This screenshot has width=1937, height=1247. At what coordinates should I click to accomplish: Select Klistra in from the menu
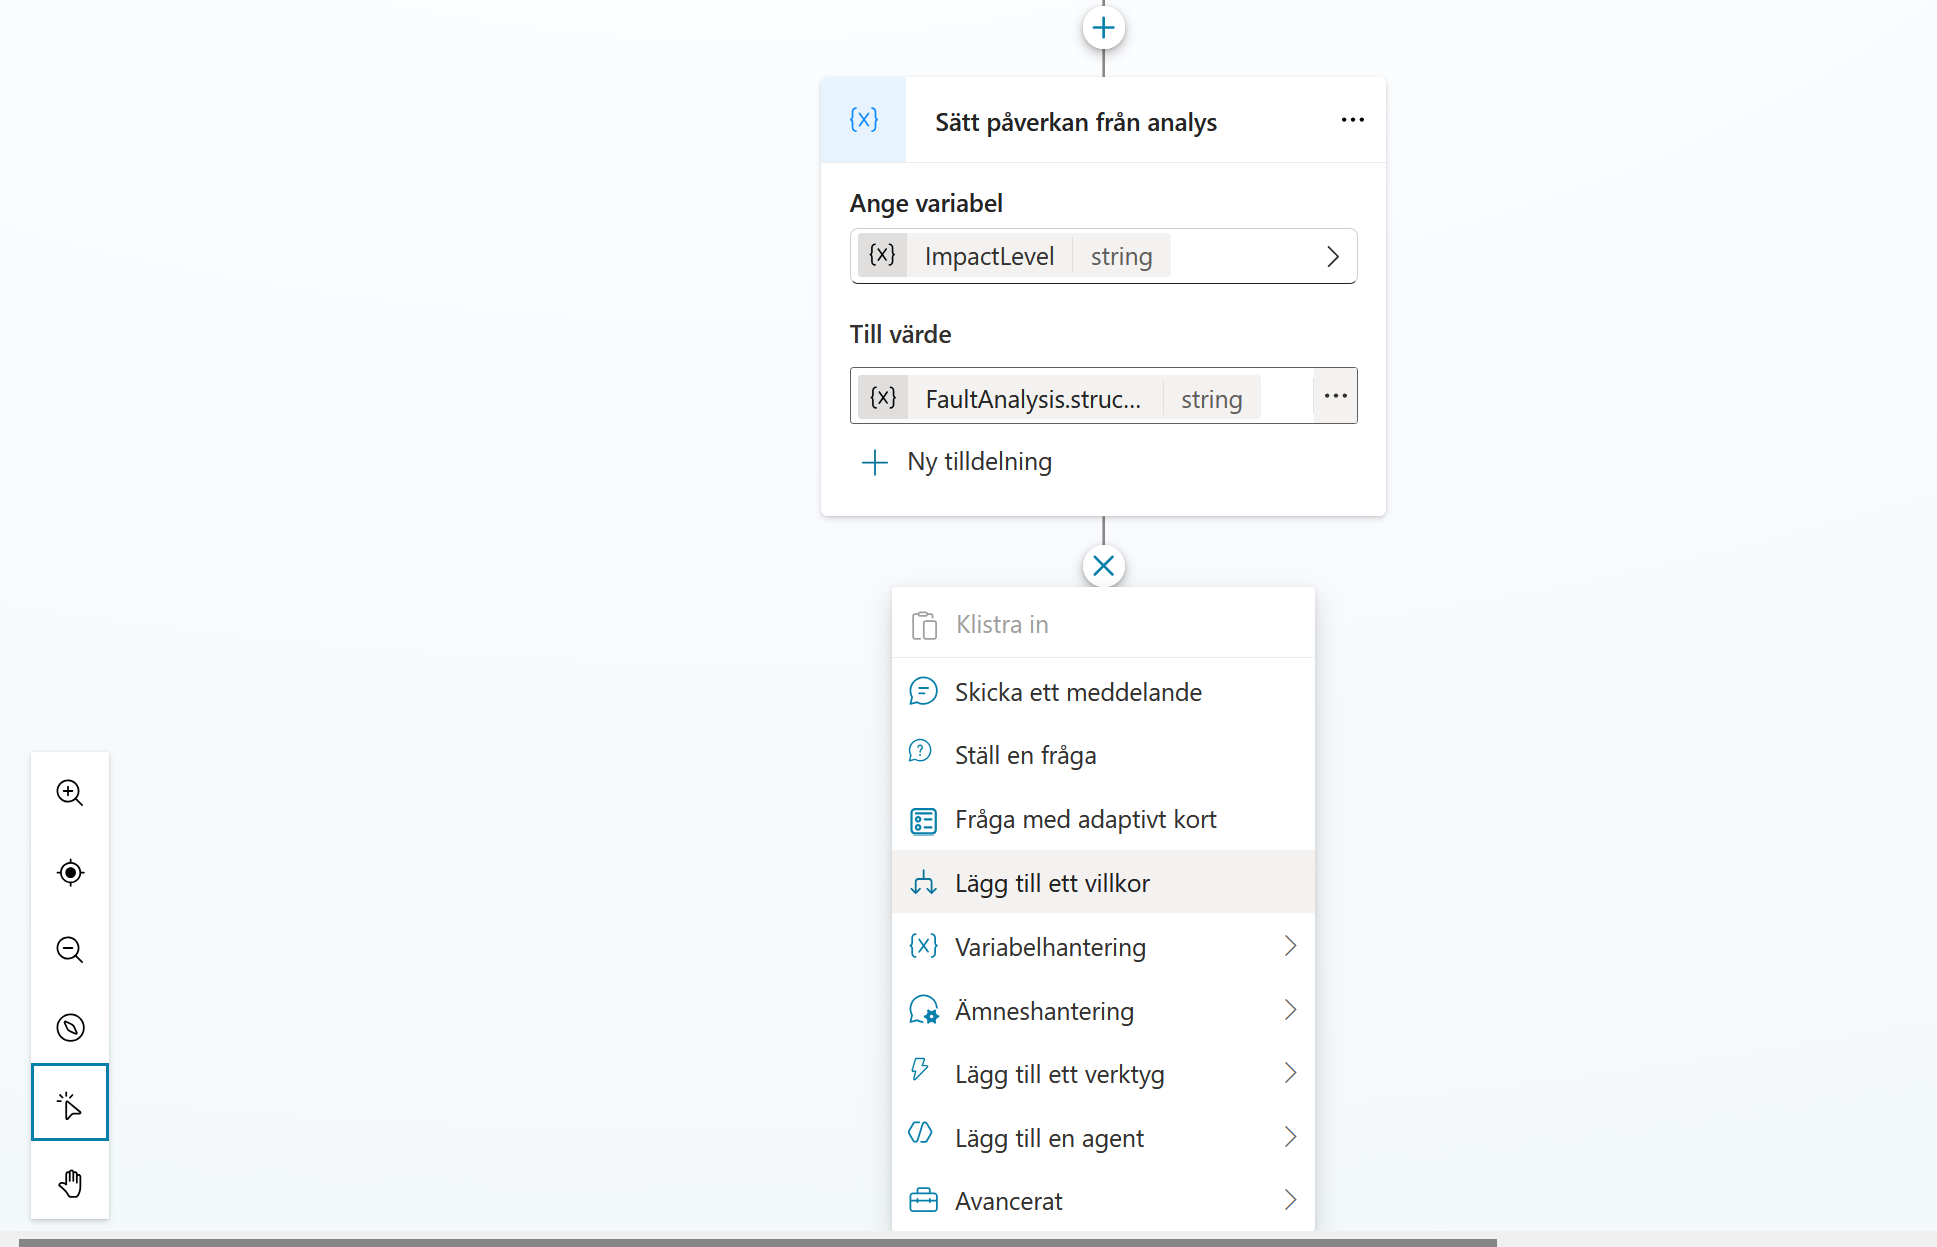[x=1103, y=625]
